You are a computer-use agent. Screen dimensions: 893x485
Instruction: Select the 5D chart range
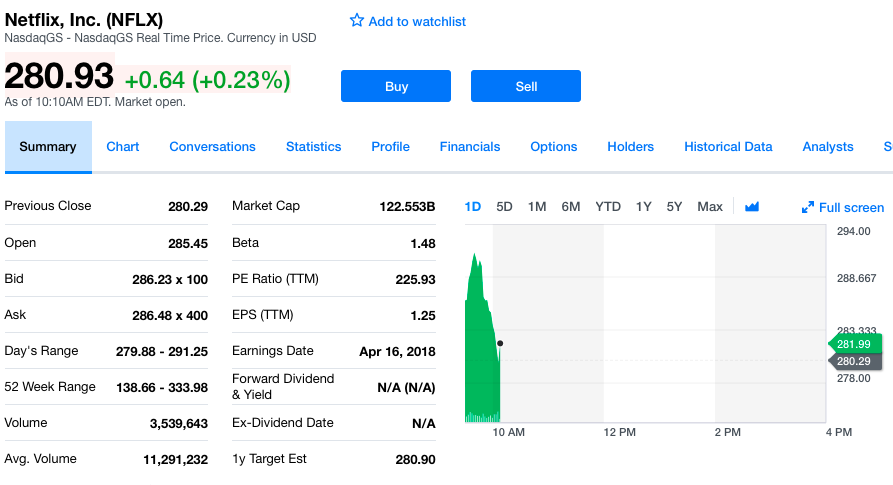(504, 207)
